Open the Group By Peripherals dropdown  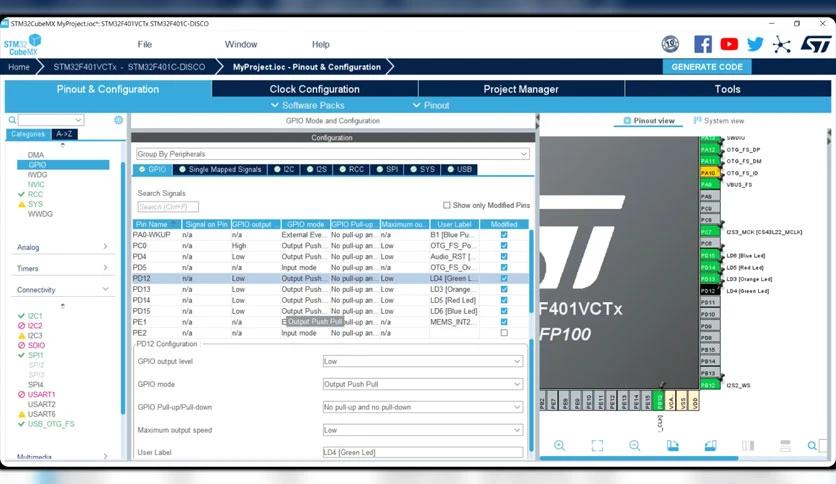[333, 154]
